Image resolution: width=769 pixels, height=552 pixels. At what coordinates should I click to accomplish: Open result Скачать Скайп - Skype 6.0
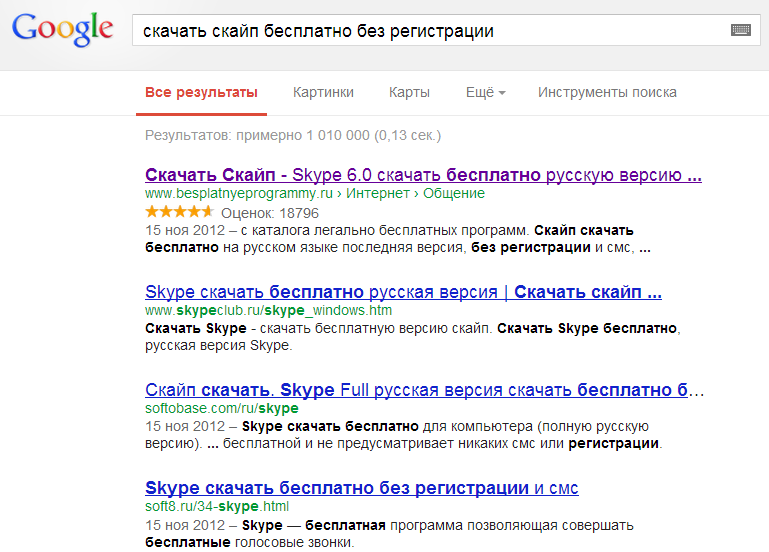pos(423,175)
